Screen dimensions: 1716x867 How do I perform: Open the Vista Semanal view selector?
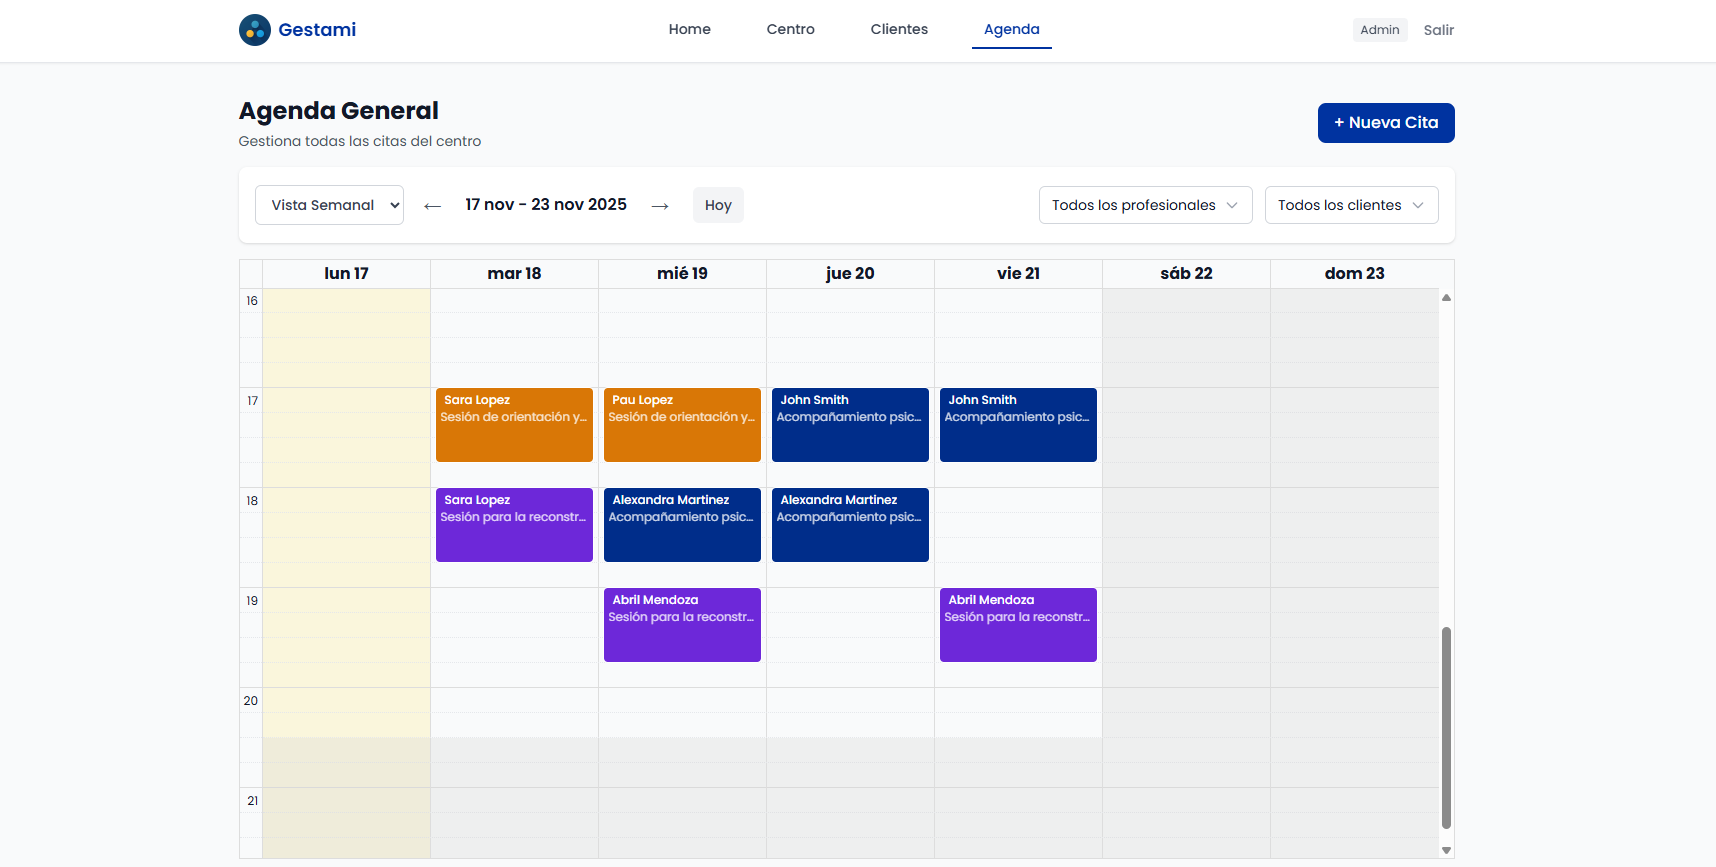click(329, 205)
